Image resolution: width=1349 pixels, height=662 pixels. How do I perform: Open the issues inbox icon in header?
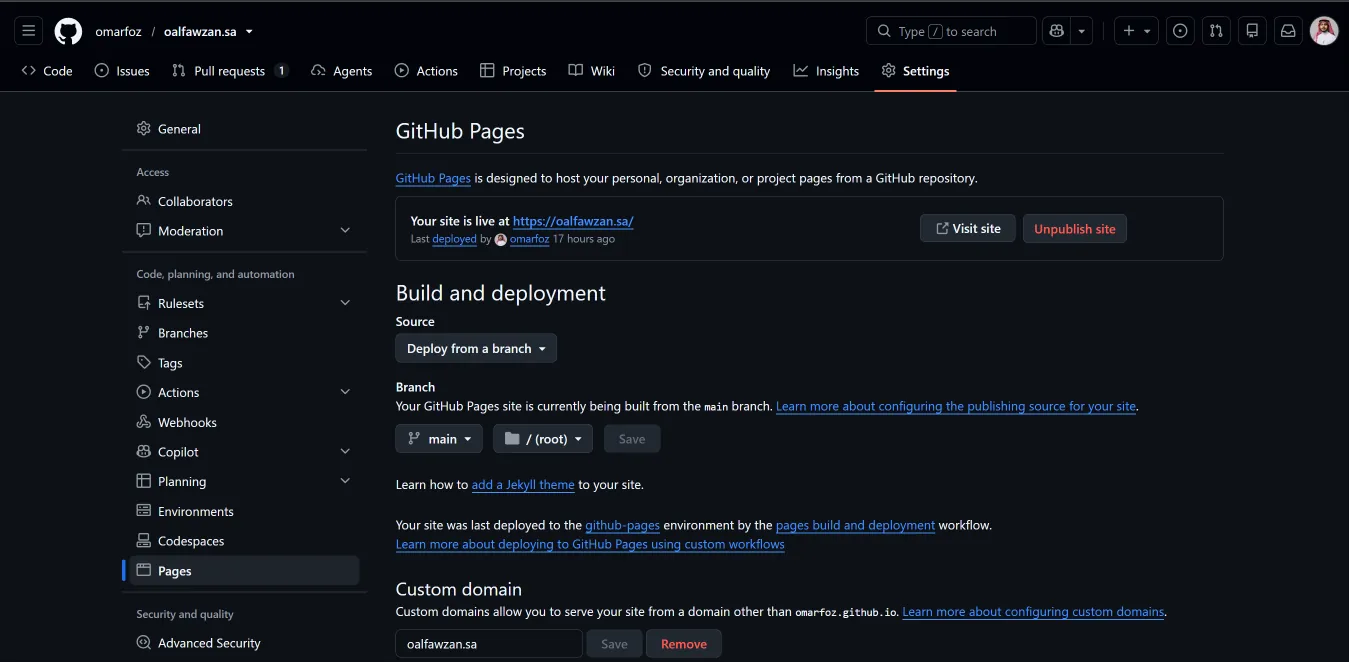pos(1180,31)
